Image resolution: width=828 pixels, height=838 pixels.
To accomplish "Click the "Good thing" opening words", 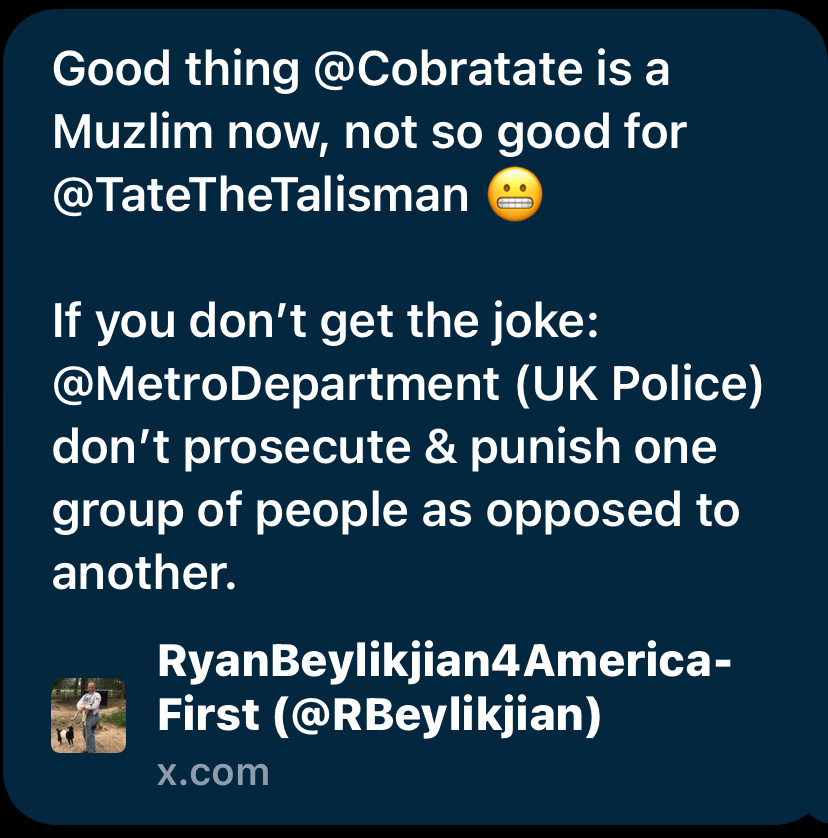I will coord(175,70).
